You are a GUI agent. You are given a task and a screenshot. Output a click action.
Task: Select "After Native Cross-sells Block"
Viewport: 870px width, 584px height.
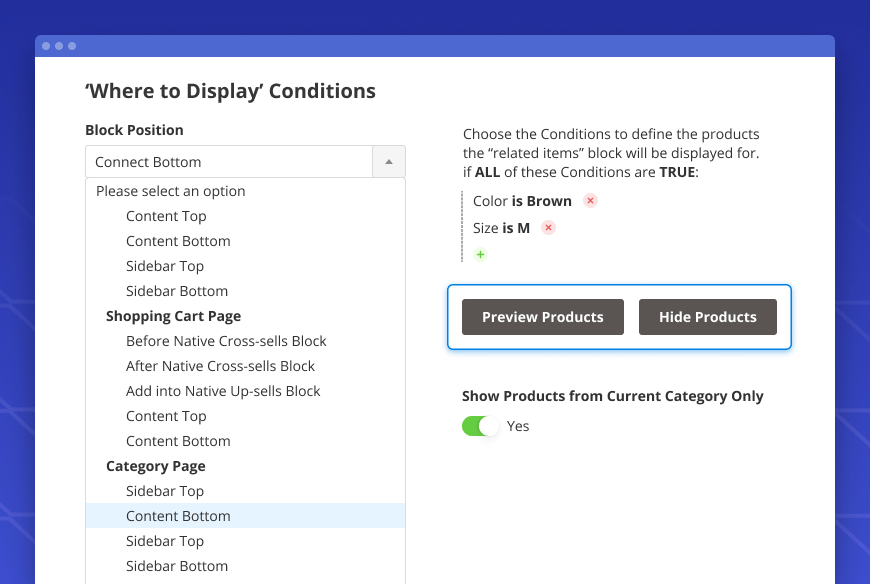[x=220, y=365]
